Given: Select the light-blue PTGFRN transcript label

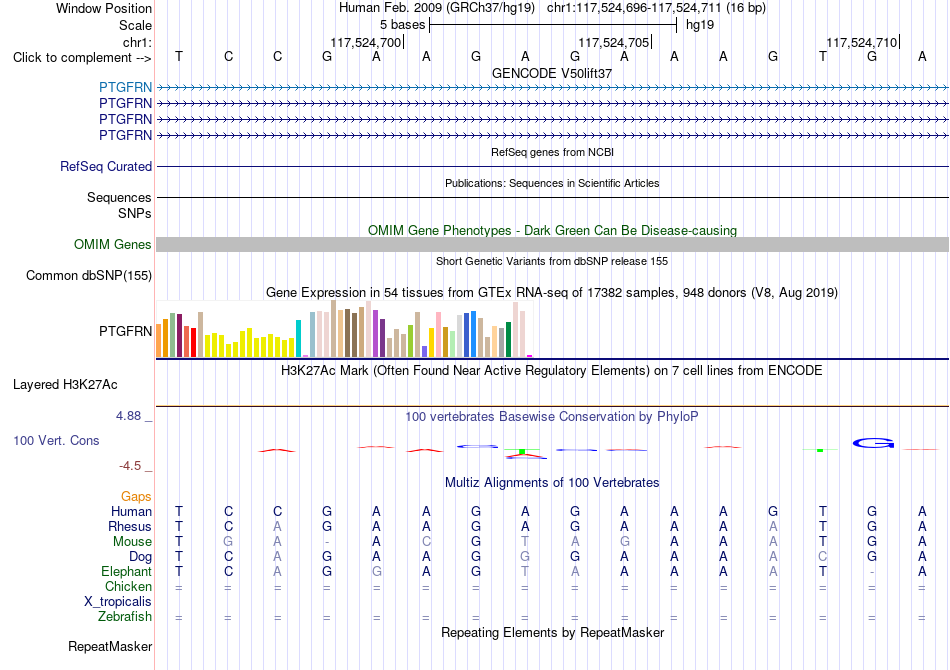Looking at the screenshot, I should (x=125, y=87).
